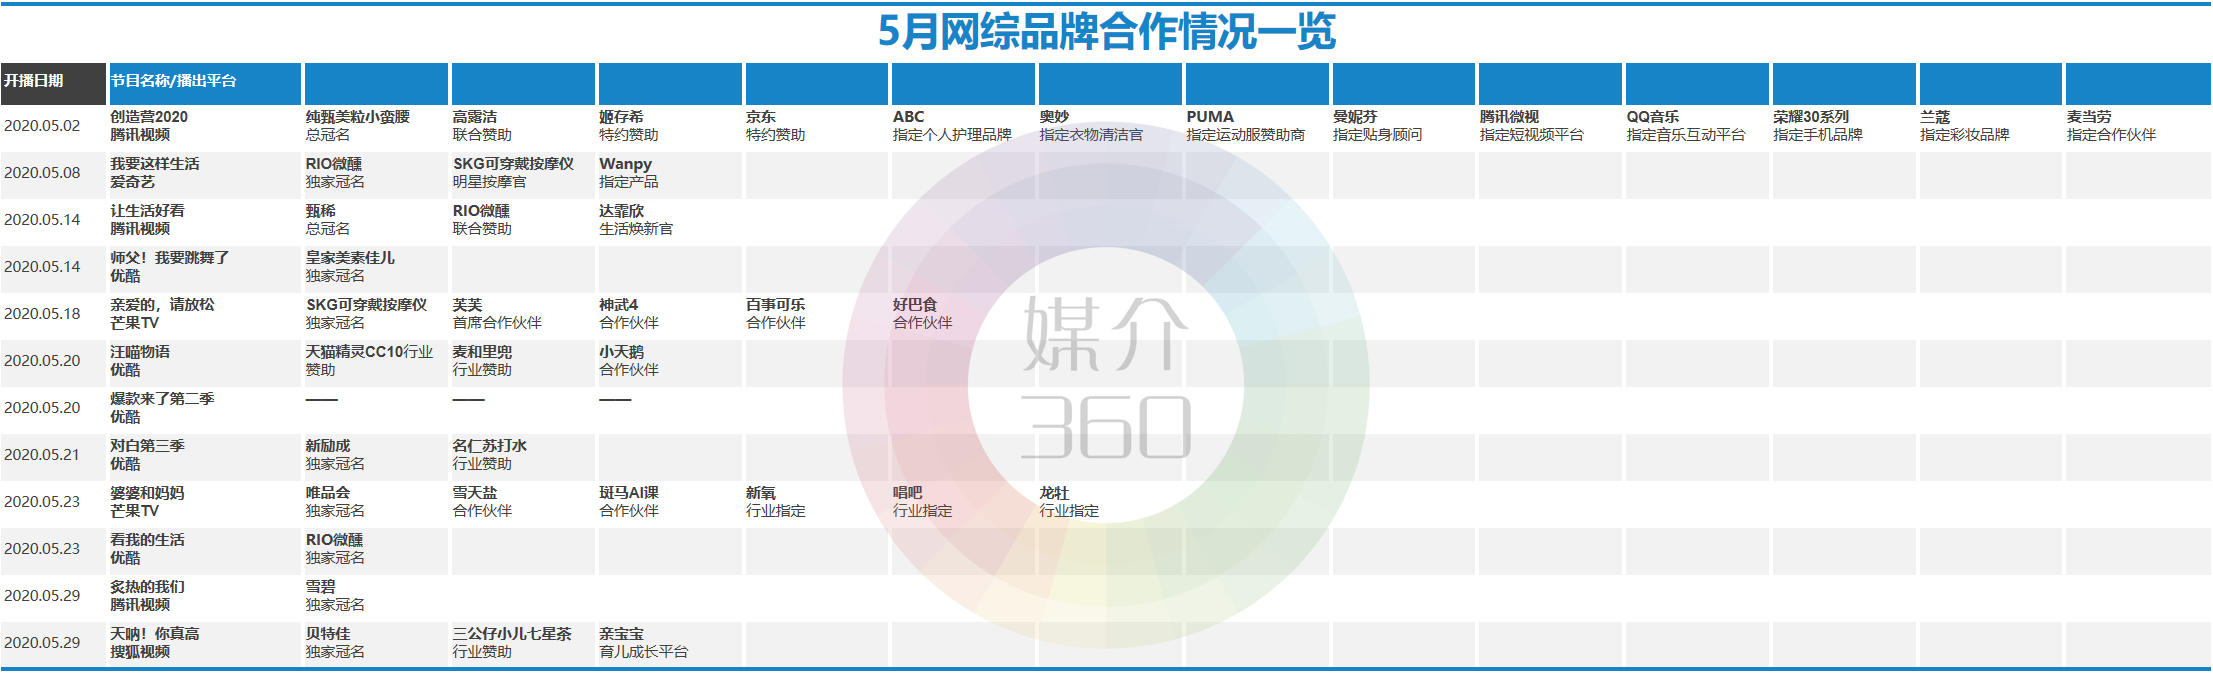Screen dimensions: 2213x673
Task: Select the 麦当劳 指定合作伙伴 cell
Action: (x=2138, y=126)
